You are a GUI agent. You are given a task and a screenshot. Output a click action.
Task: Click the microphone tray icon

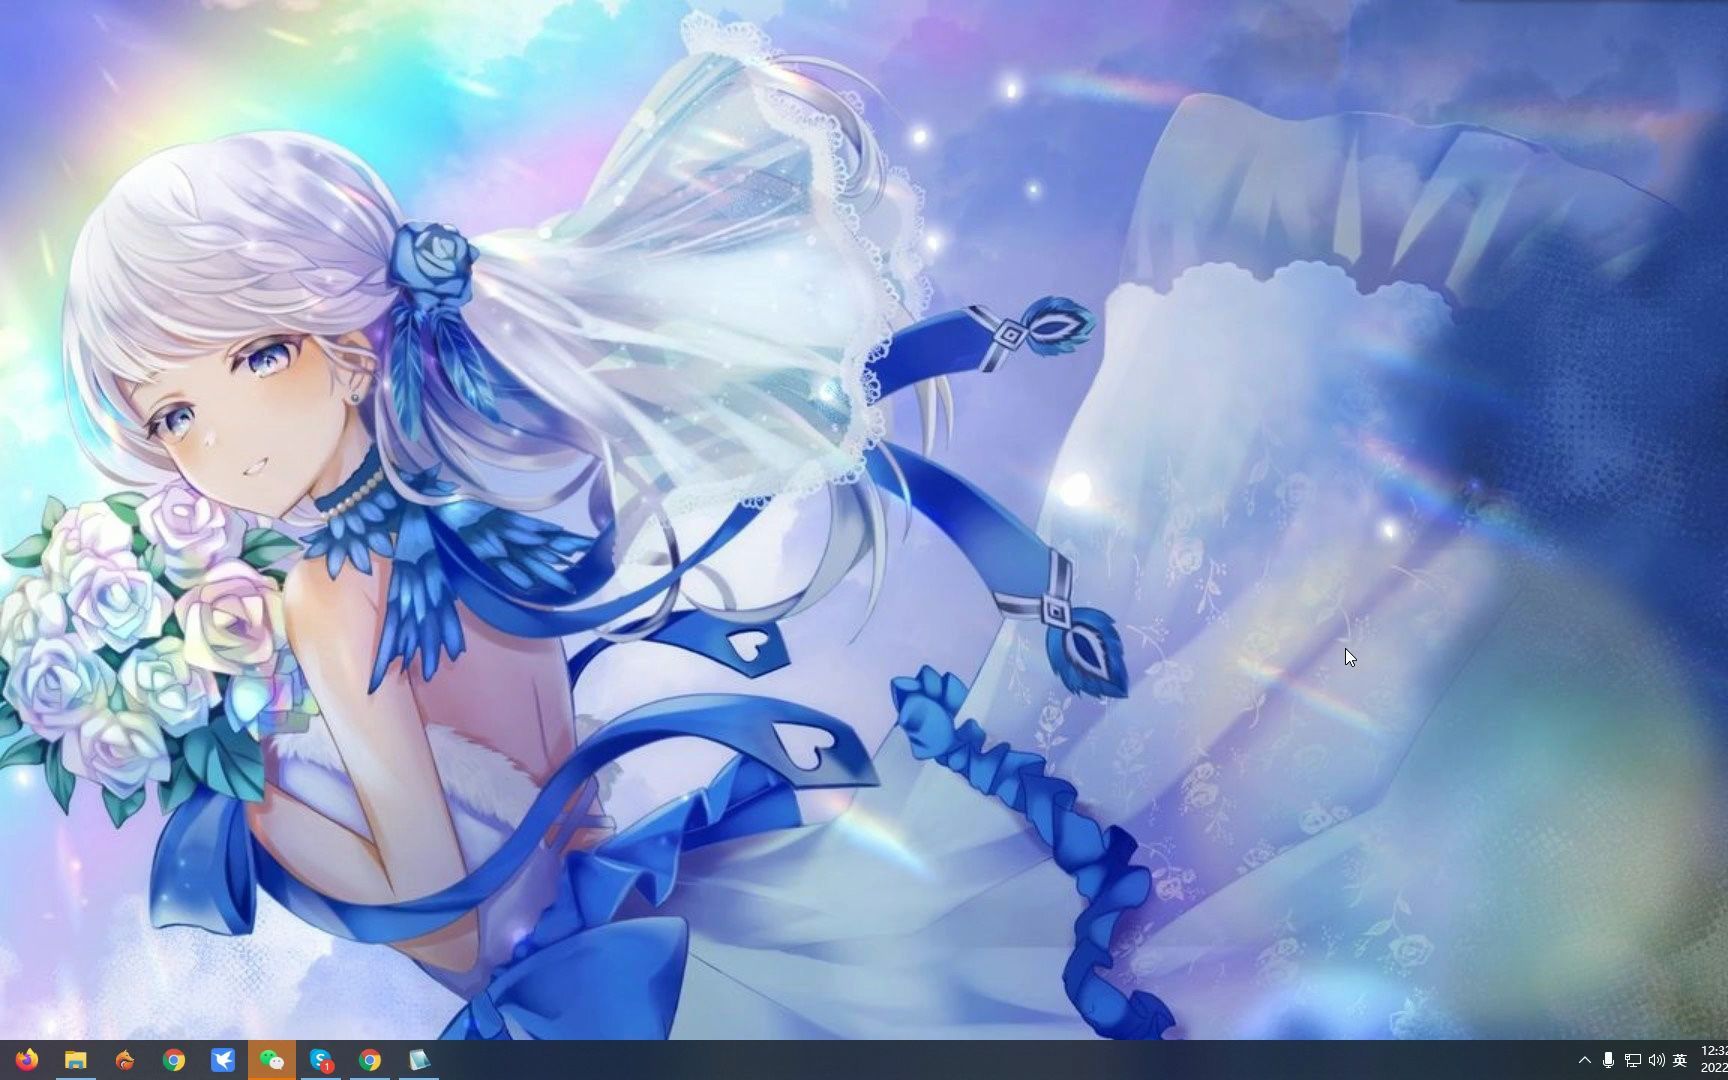(x=1608, y=1060)
